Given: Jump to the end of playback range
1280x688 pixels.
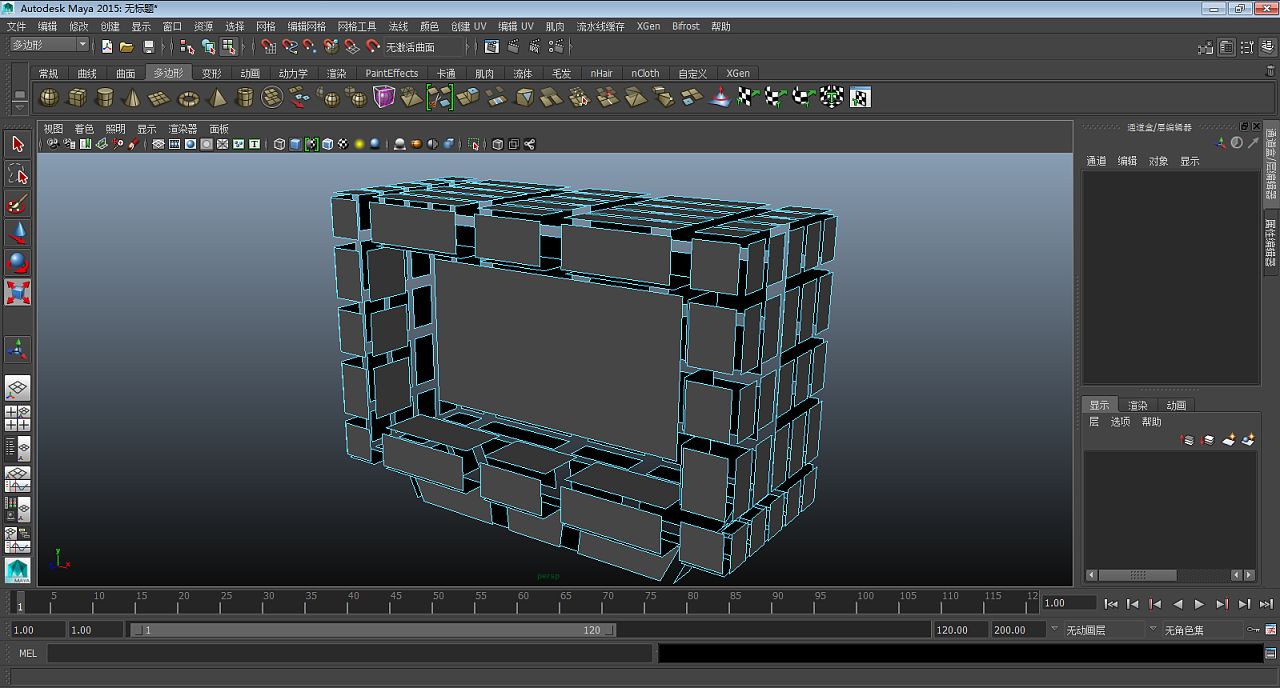Looking at the screenshot, I should [1244, 604].
